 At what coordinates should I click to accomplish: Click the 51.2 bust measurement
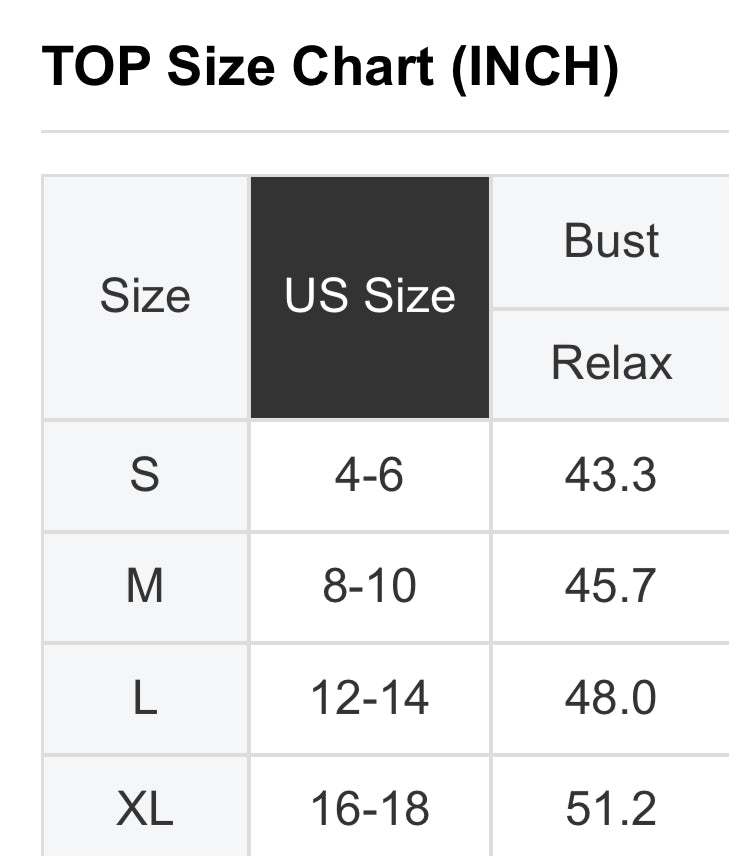610,809
